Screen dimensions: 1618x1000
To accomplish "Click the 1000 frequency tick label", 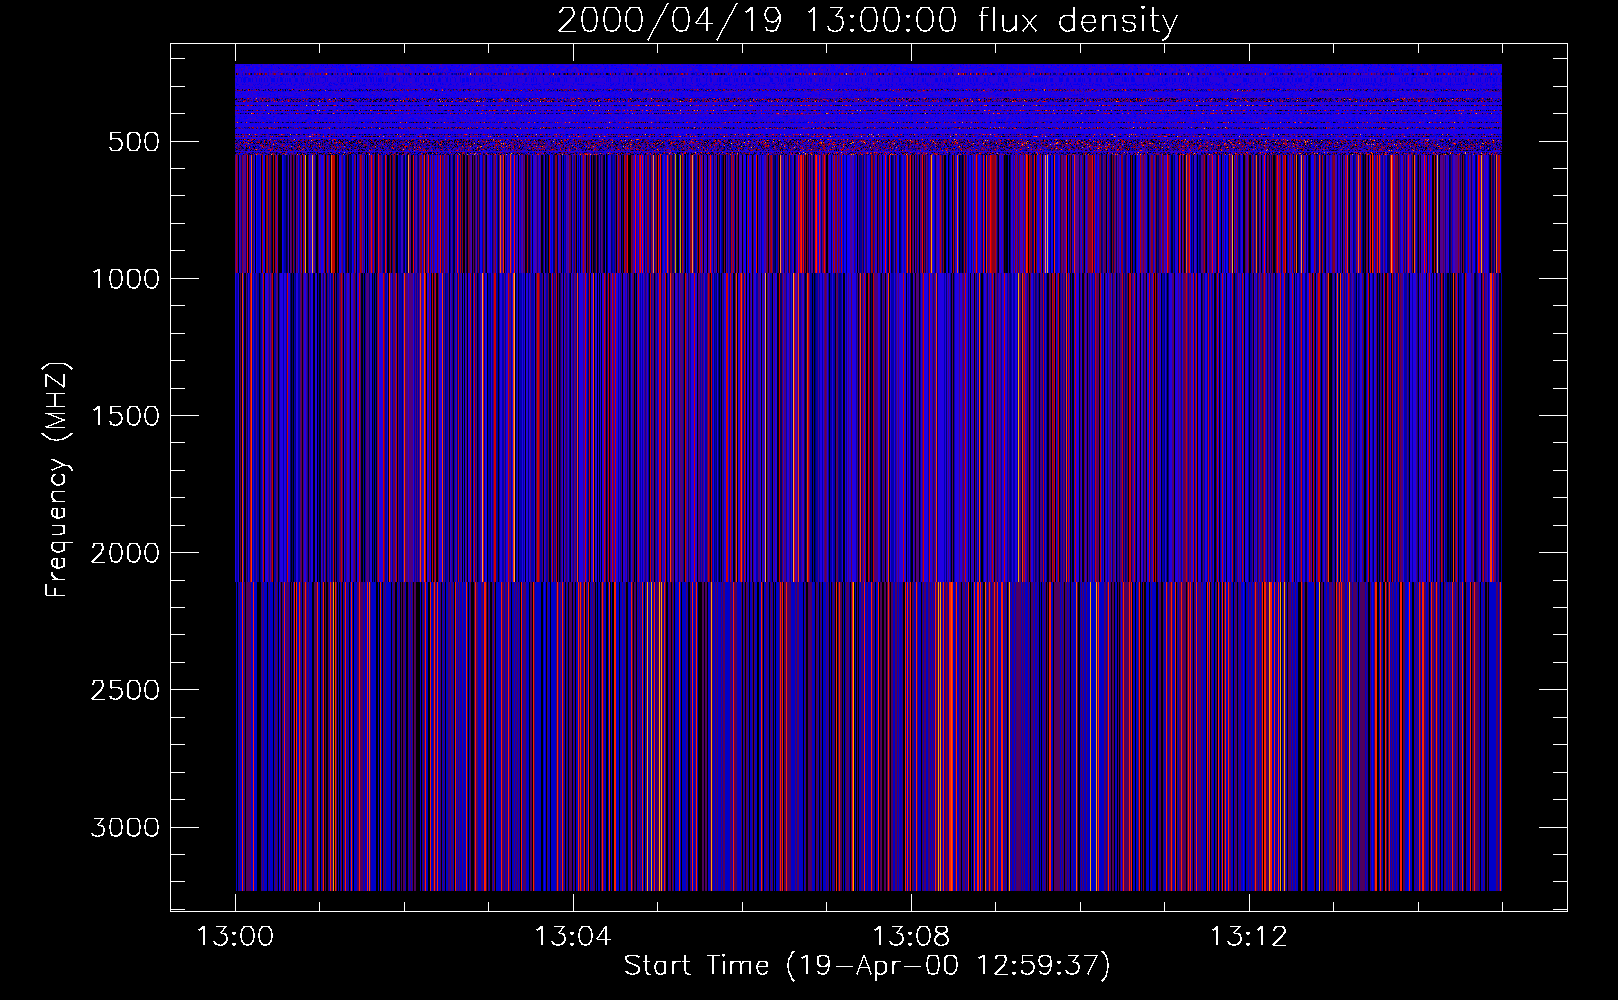I will tap(125, 279).
